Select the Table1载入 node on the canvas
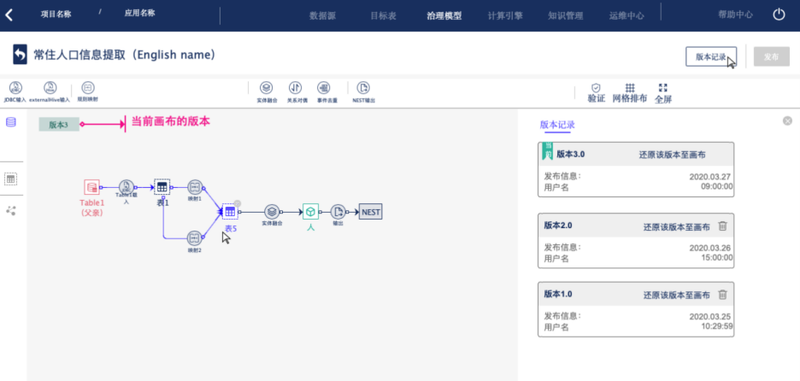 point(127,188)
